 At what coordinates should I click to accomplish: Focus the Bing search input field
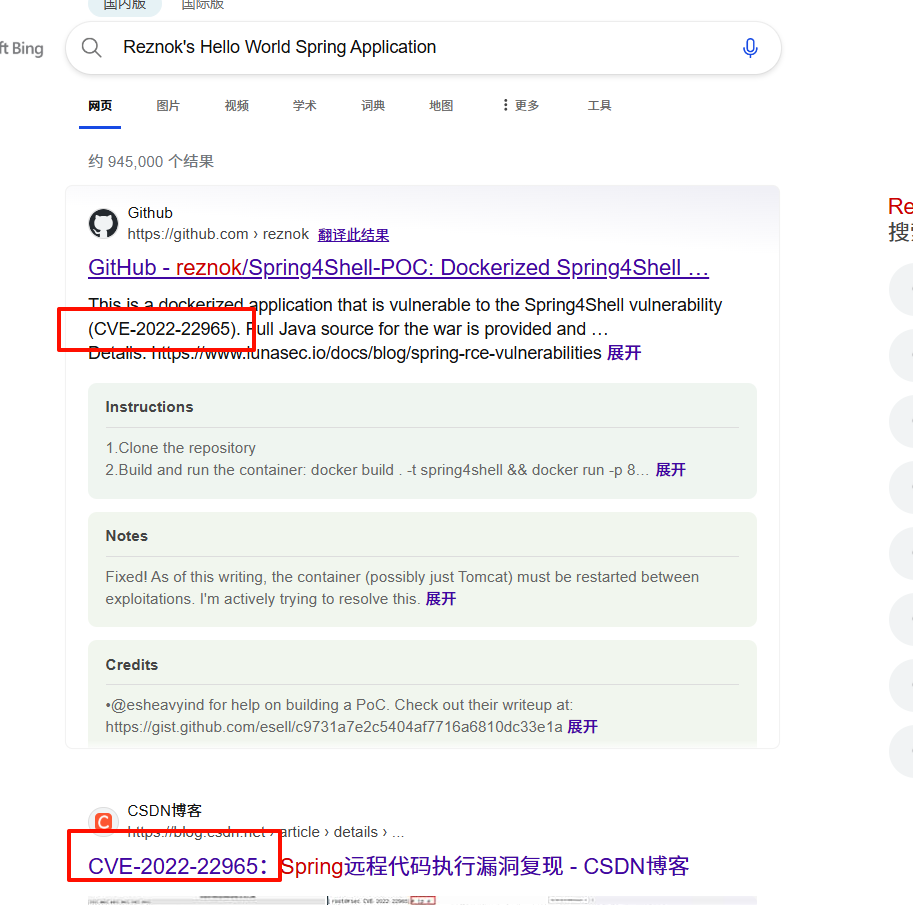click(x=423, y=48)
